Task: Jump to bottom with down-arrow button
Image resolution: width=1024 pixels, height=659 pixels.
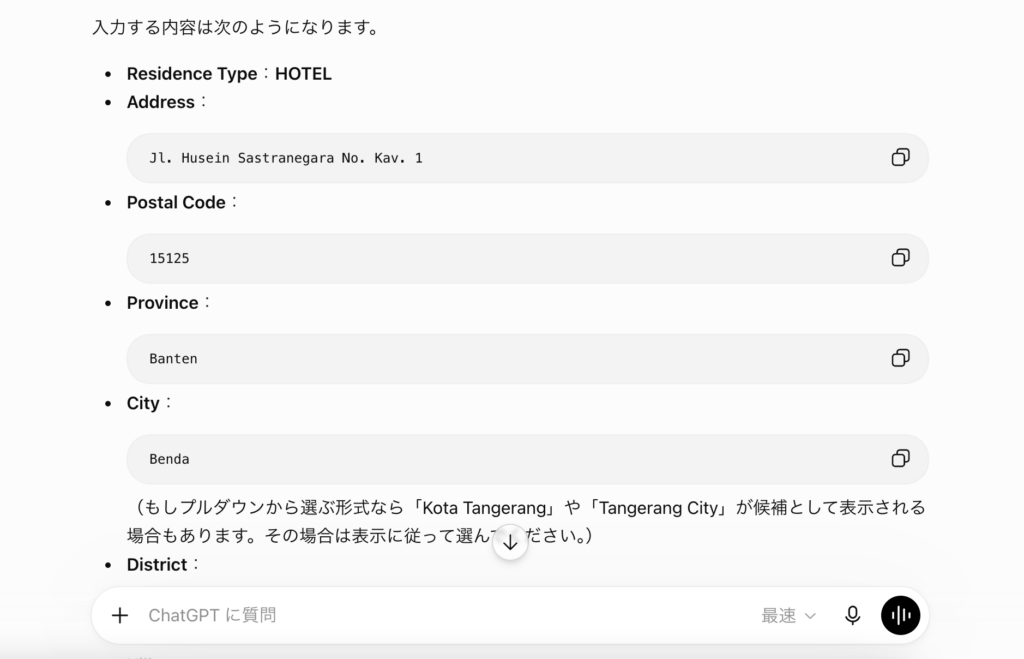Action: tap(510, 543)
